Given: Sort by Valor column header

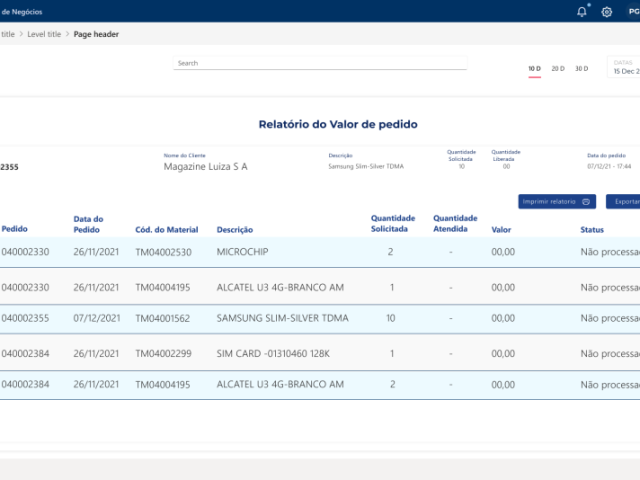Looking at the screenshot, I should coord(501,230).
